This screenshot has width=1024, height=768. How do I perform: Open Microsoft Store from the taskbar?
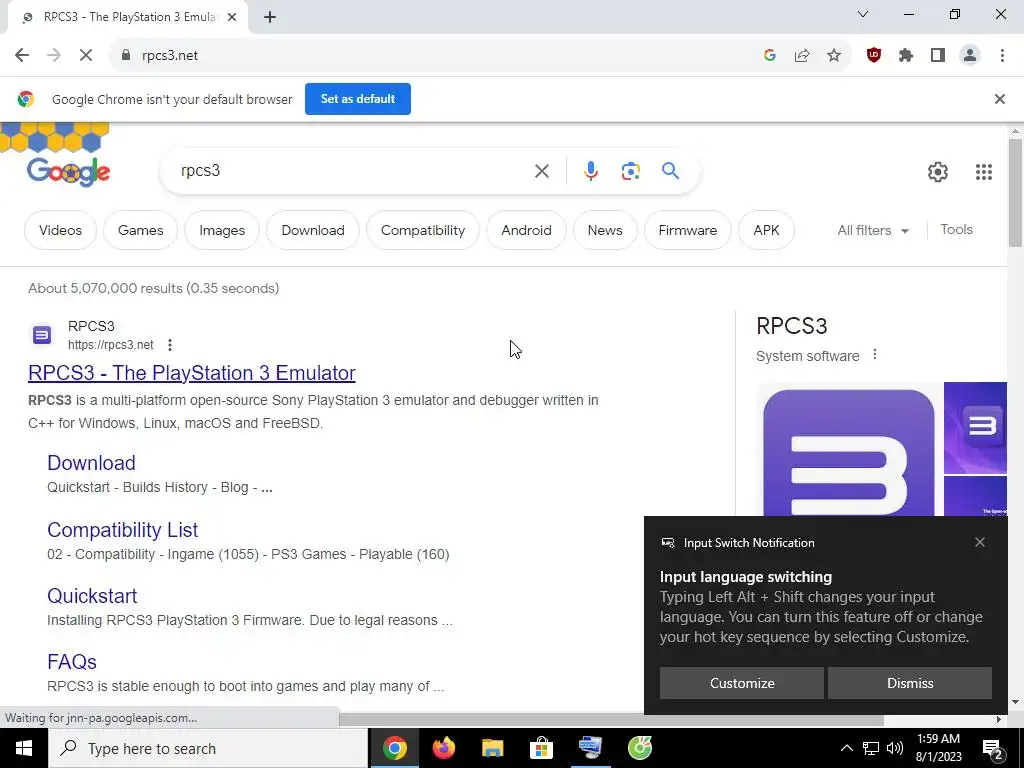[541, 748]
